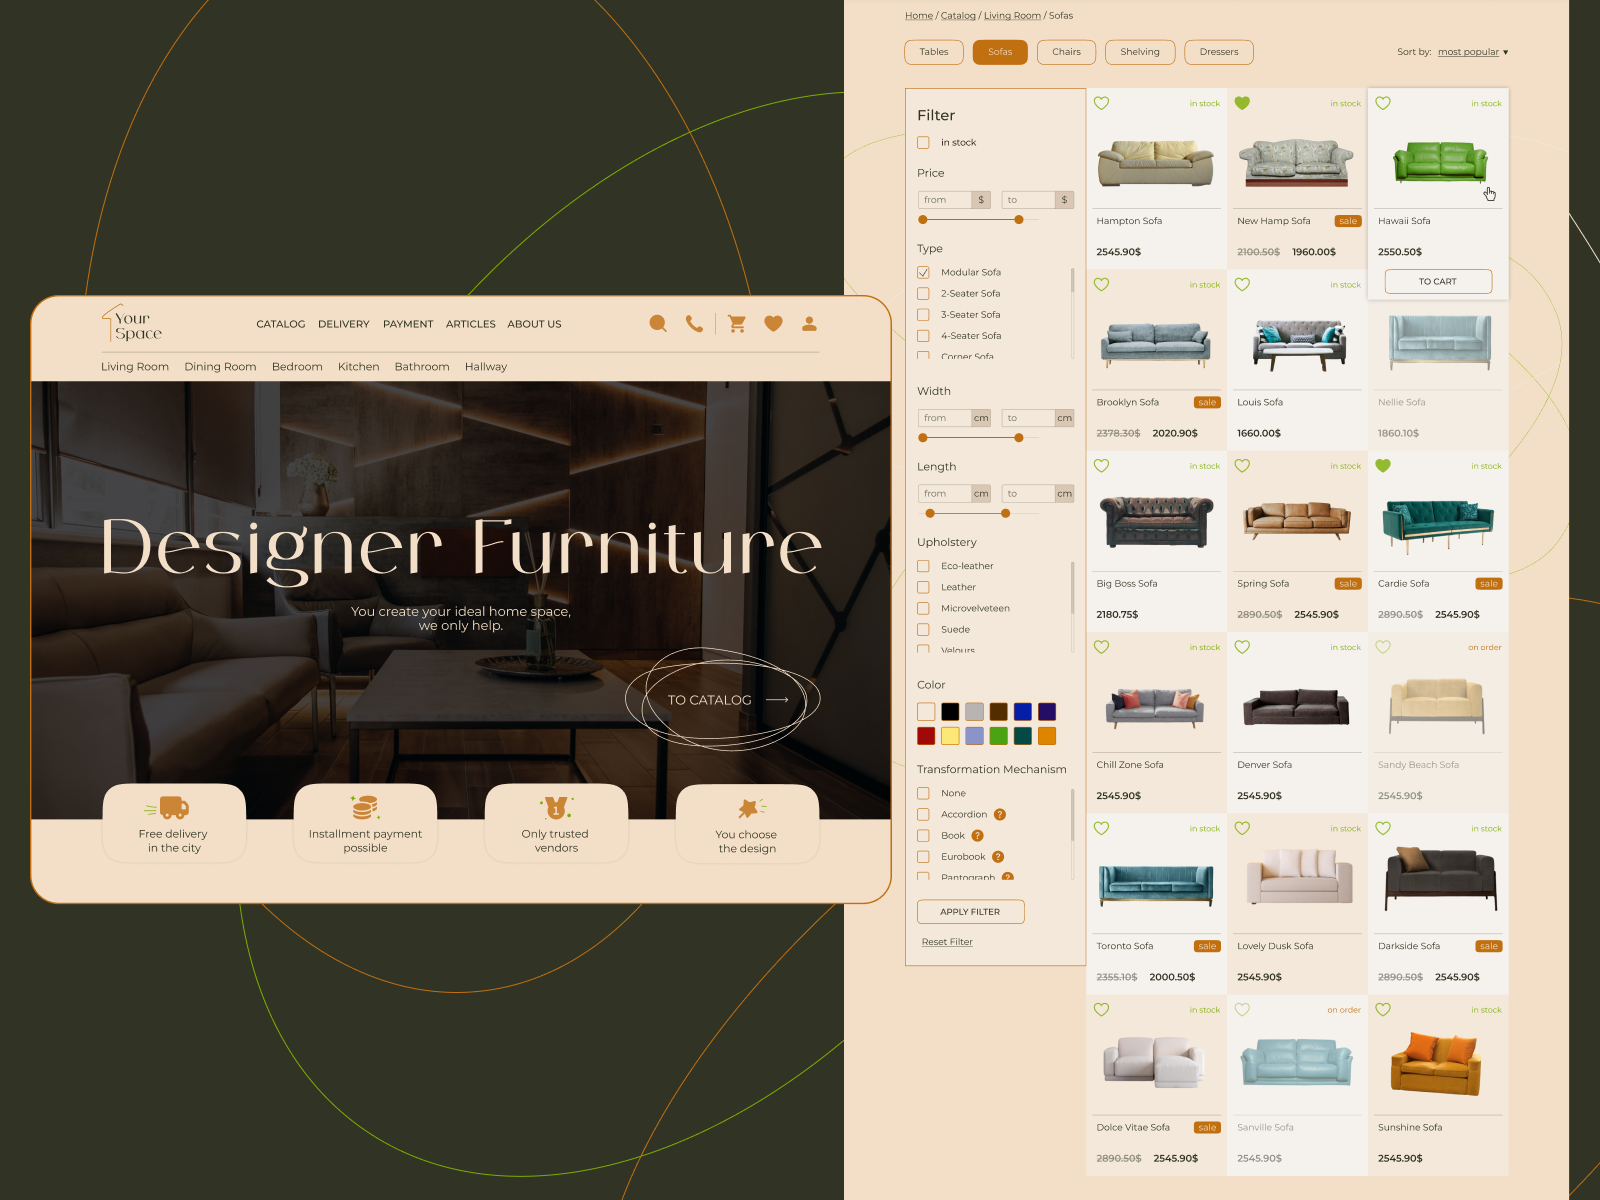
Task: Click the Reset Filter link
Action: 947,942
